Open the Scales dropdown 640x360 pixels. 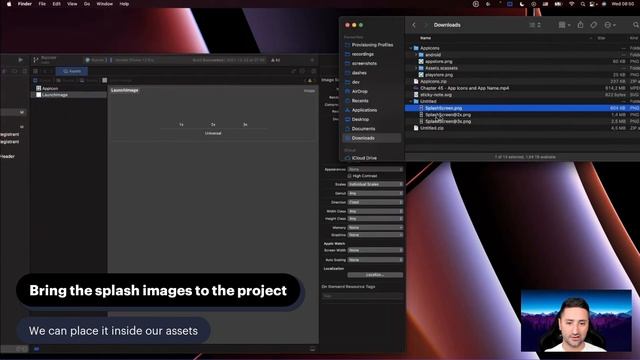[375, 184]
